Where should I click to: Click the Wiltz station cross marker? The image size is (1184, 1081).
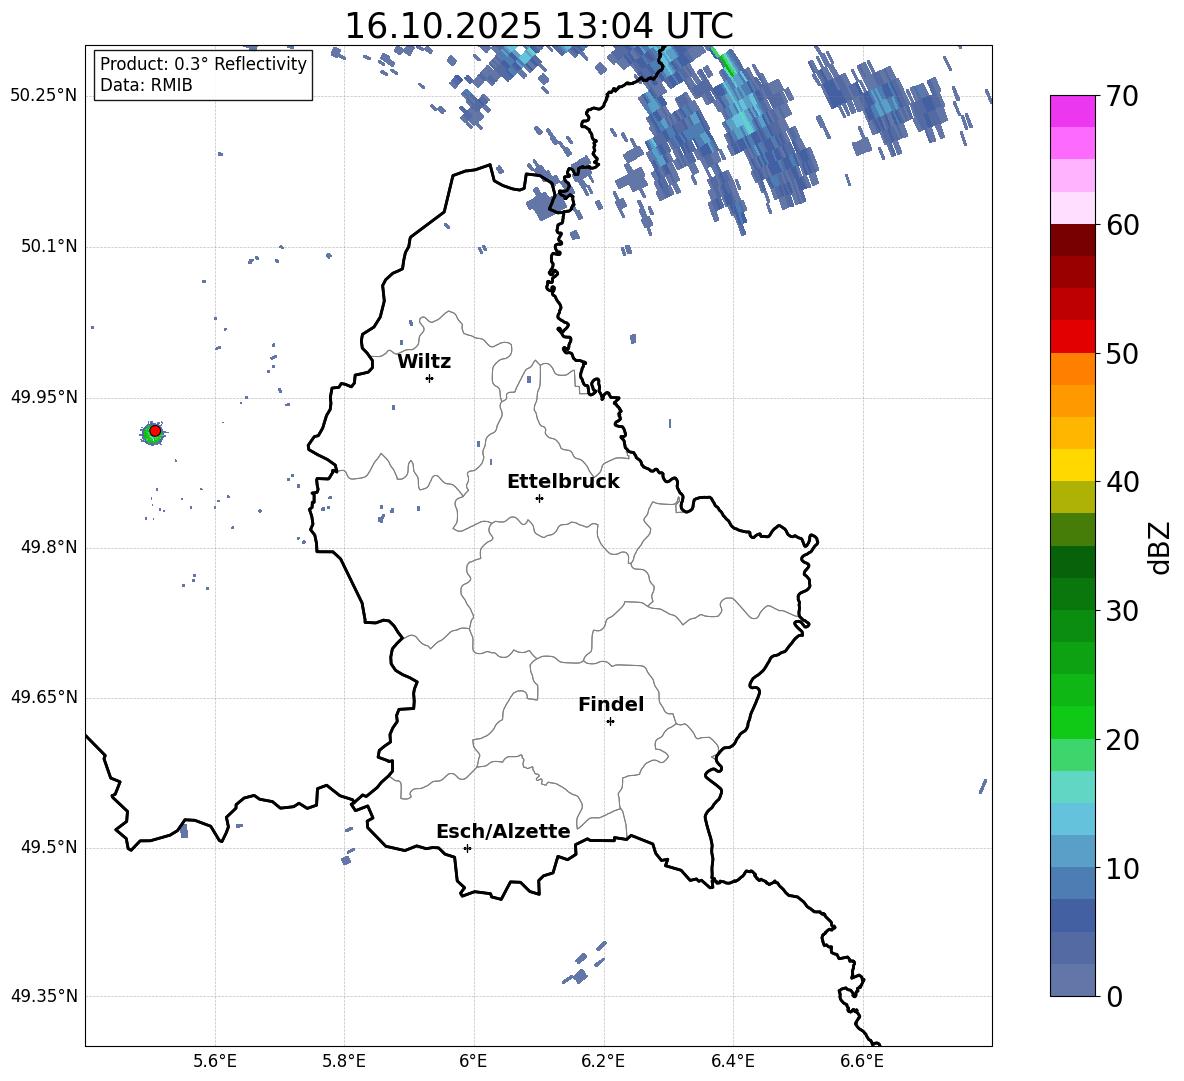[x=430, y=378]
